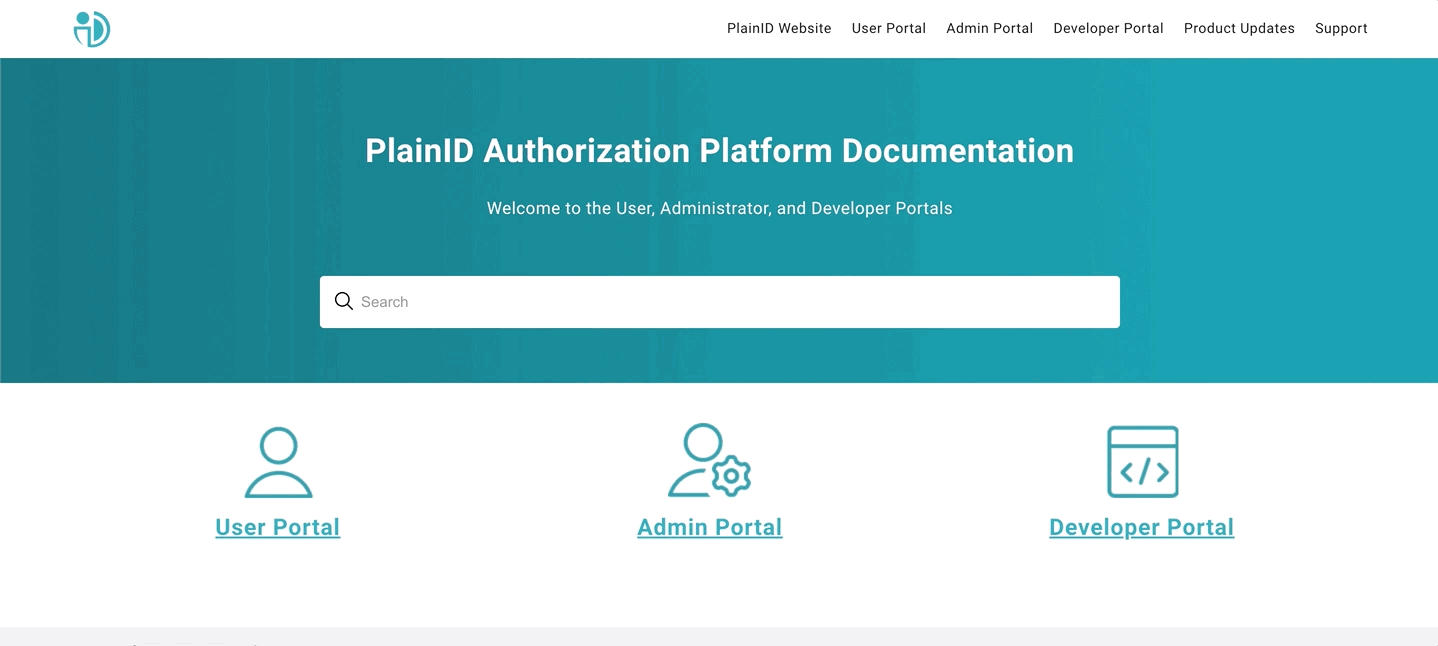1438x646 pixels.
Task: Open Support in top navigation
Action: (1341, 28)
